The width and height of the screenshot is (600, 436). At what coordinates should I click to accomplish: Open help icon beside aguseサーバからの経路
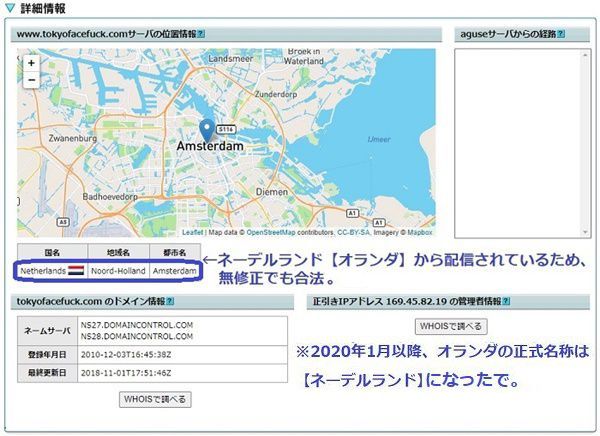point(561,34)
